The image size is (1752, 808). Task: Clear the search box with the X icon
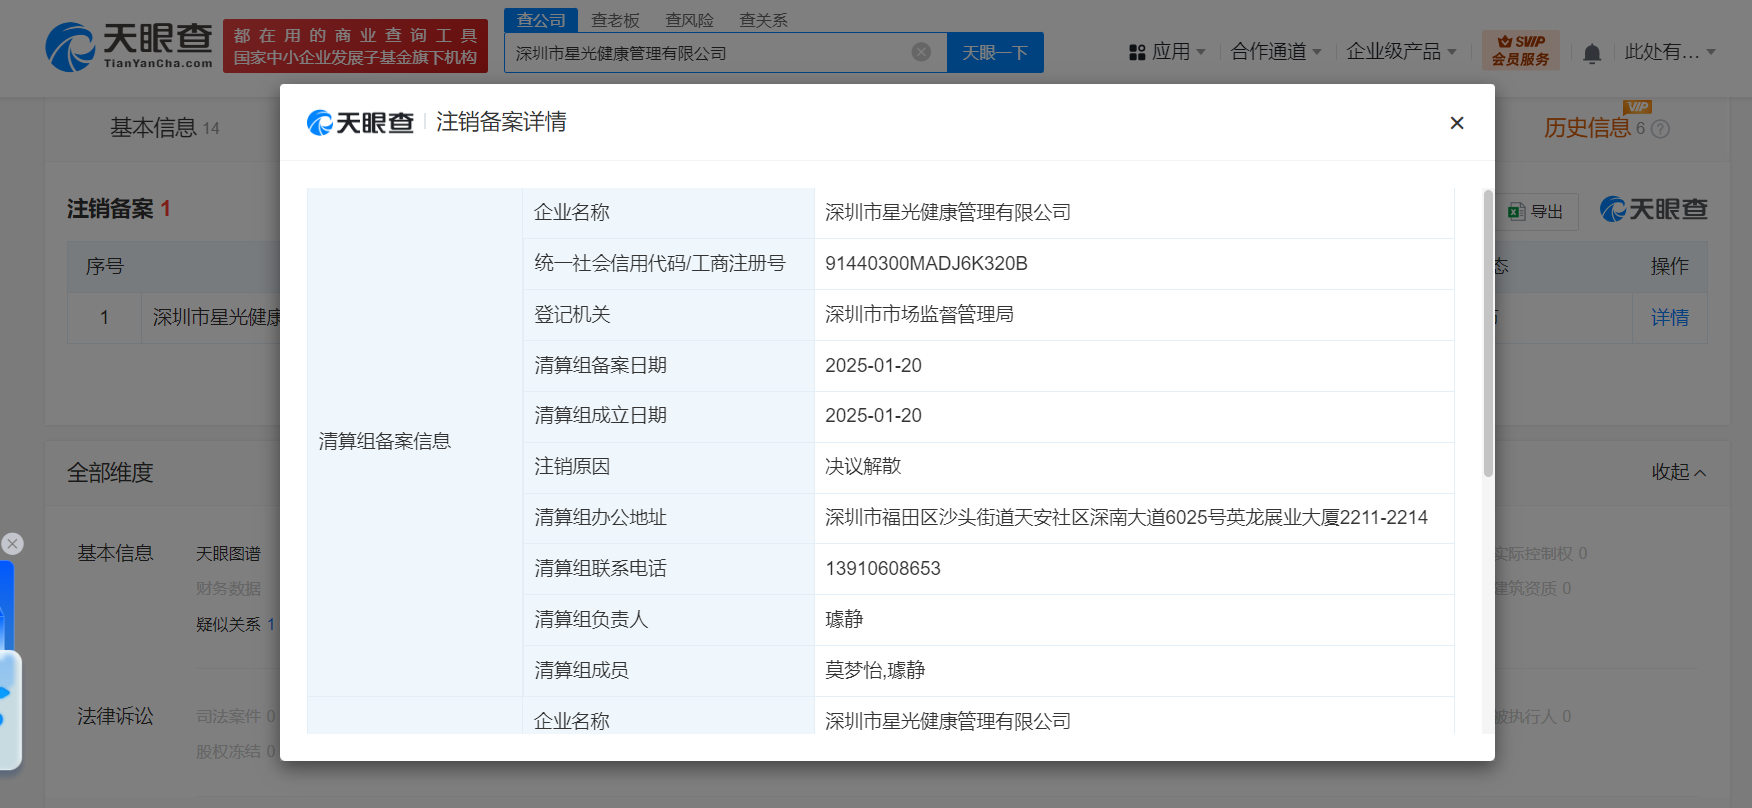tap(922, 52)
